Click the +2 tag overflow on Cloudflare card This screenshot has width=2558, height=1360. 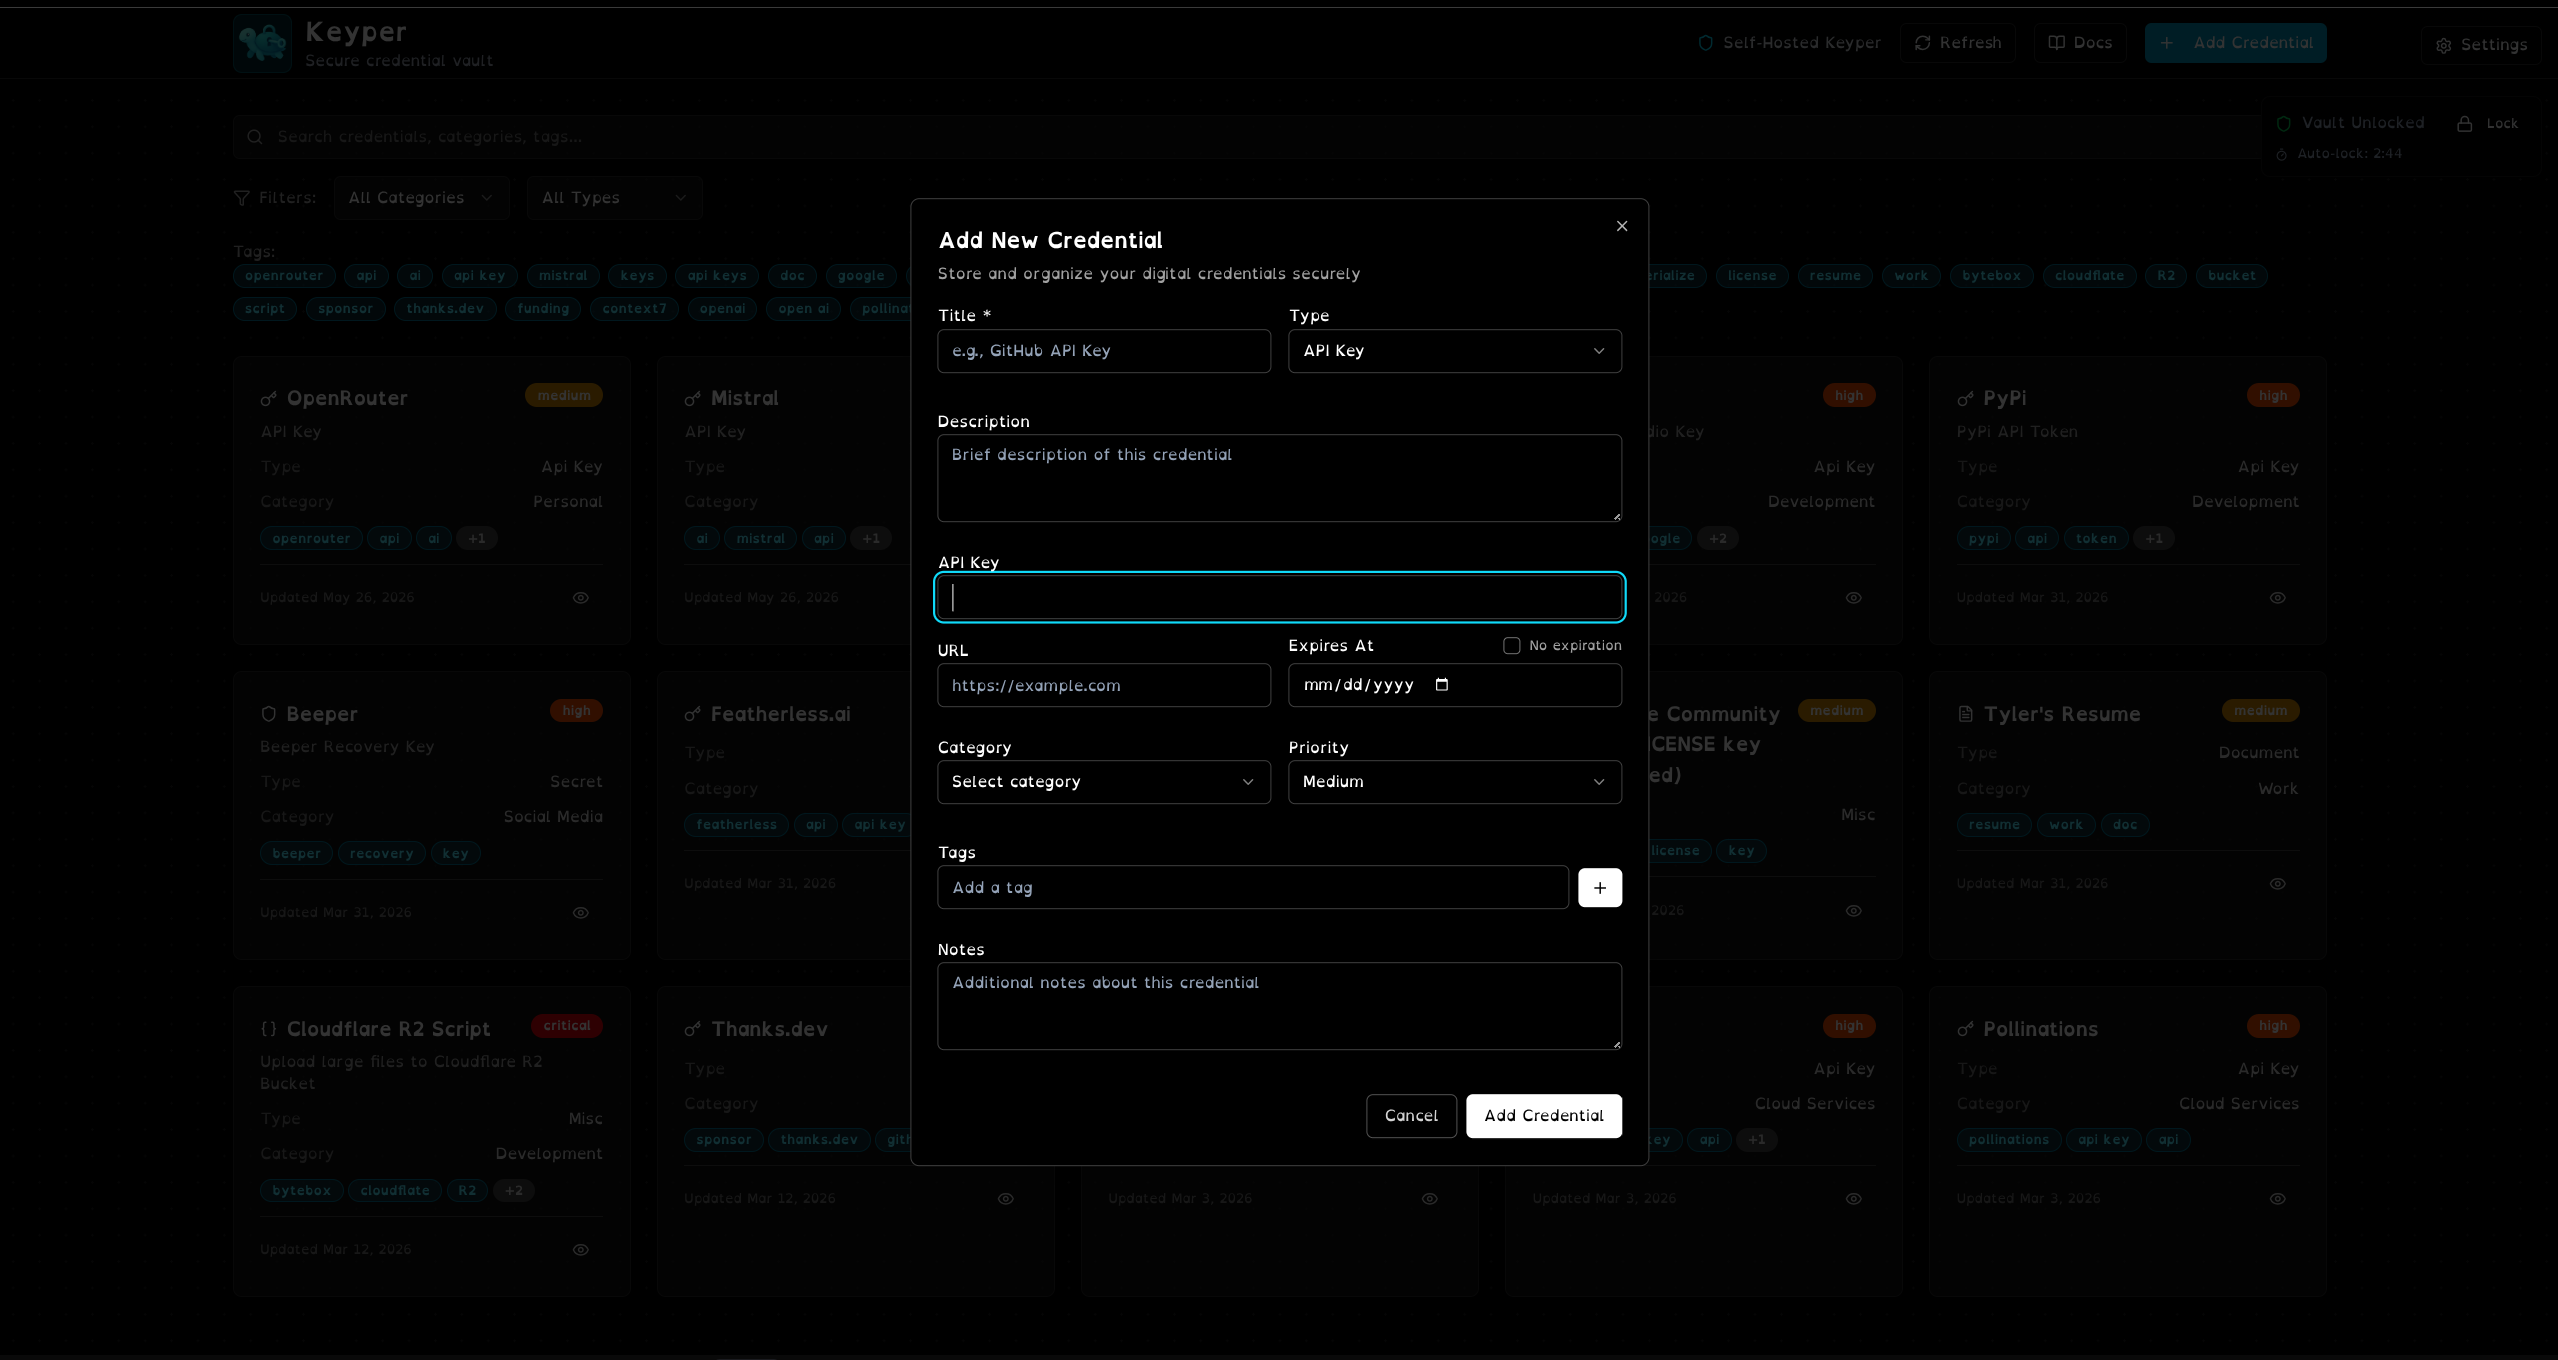[x=513, y=1191]
